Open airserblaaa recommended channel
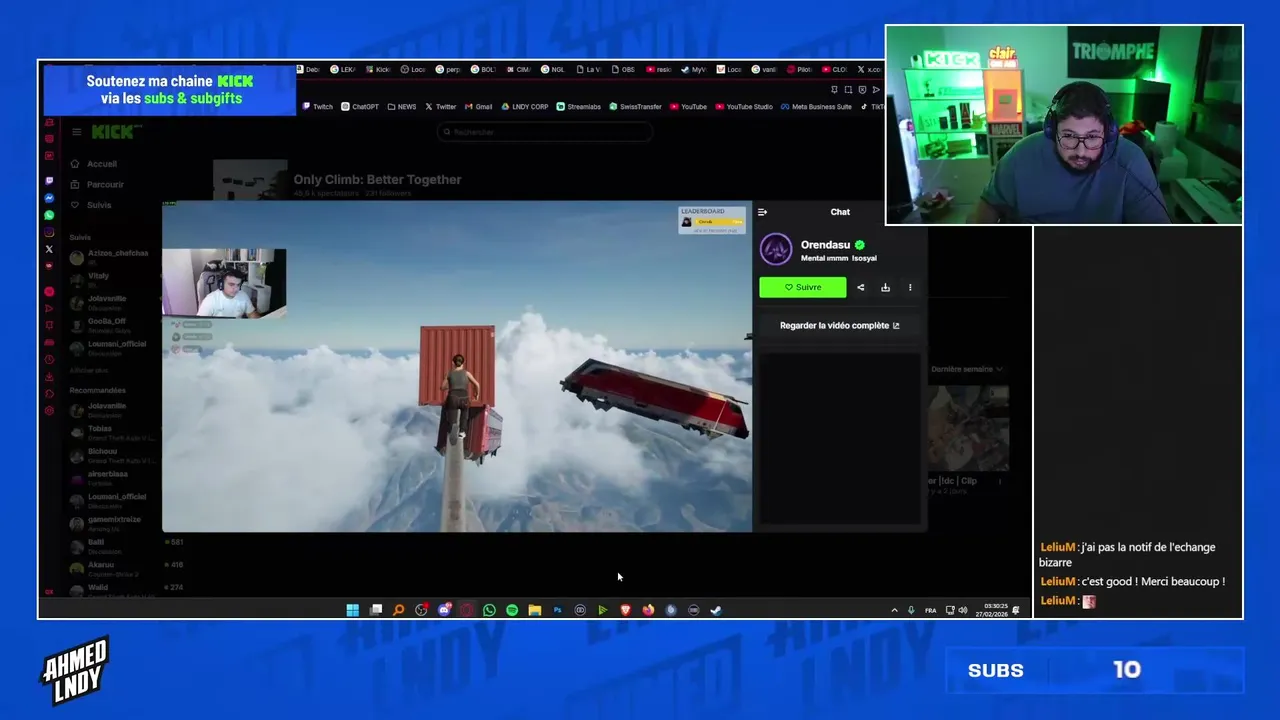The image size is (1280, 720). coord(110,478)
